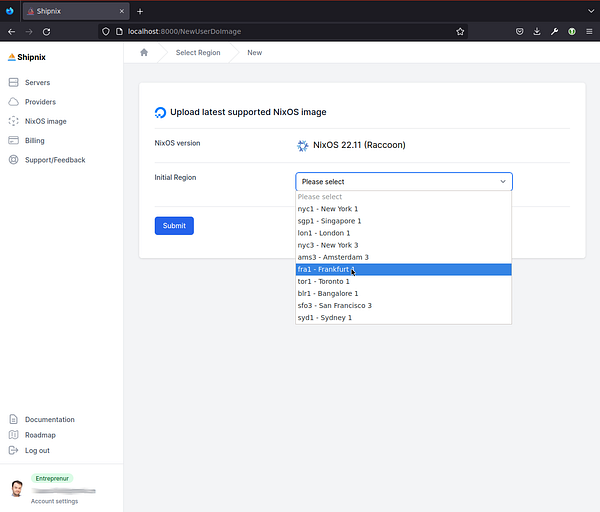600x512 pixels.
Task: Go to Select Region breadcrumb
Action: pyautogui.click(x=198, y=52)
